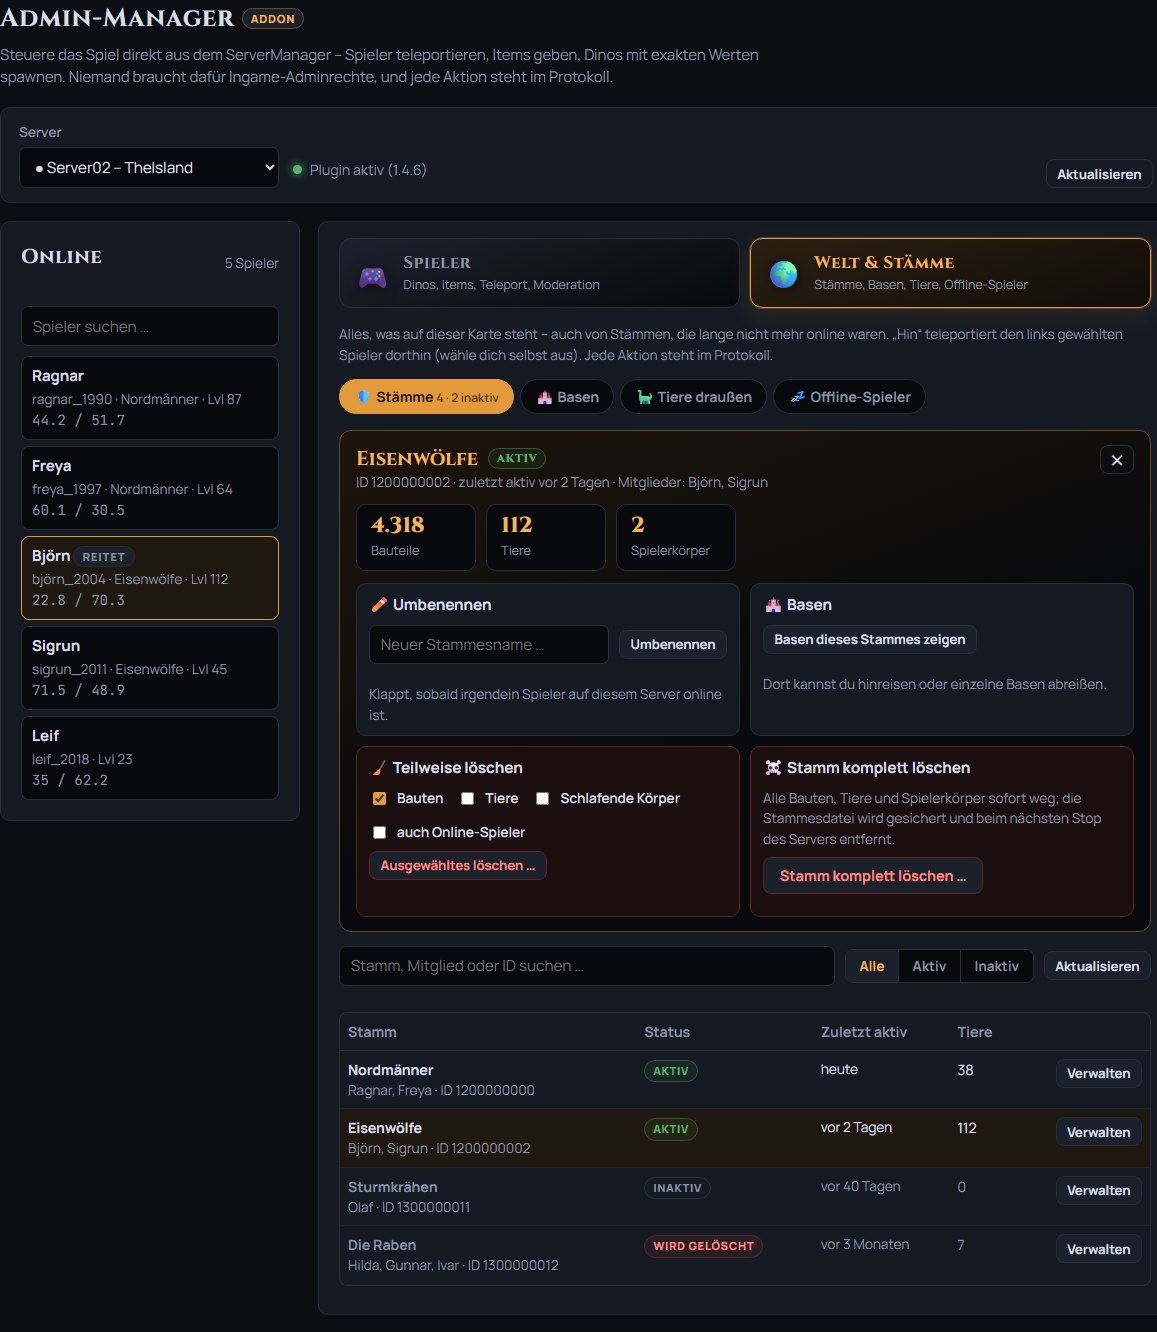1157x1332 pixels.
Task: Click the pencil icon beside Umbenennen heading
Action: [x=379, y=604]
